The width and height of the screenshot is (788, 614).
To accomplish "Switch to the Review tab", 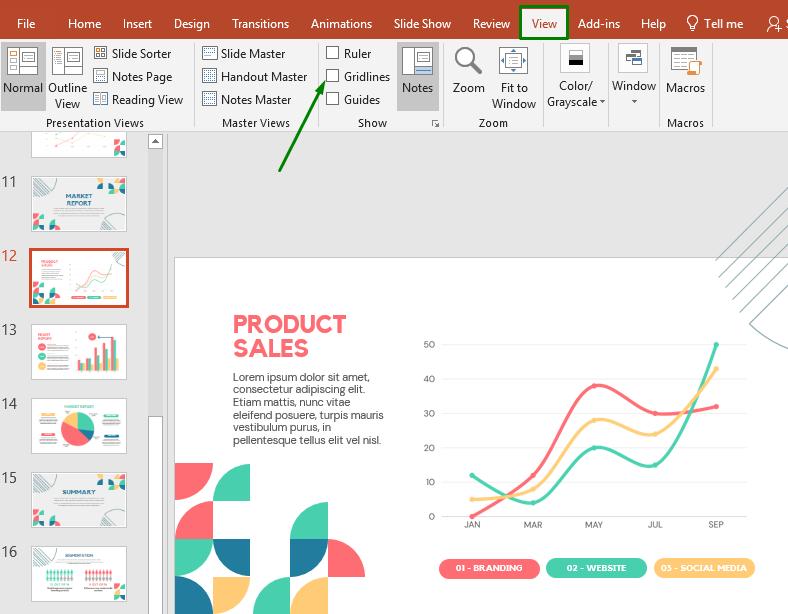I will (491, 24).
